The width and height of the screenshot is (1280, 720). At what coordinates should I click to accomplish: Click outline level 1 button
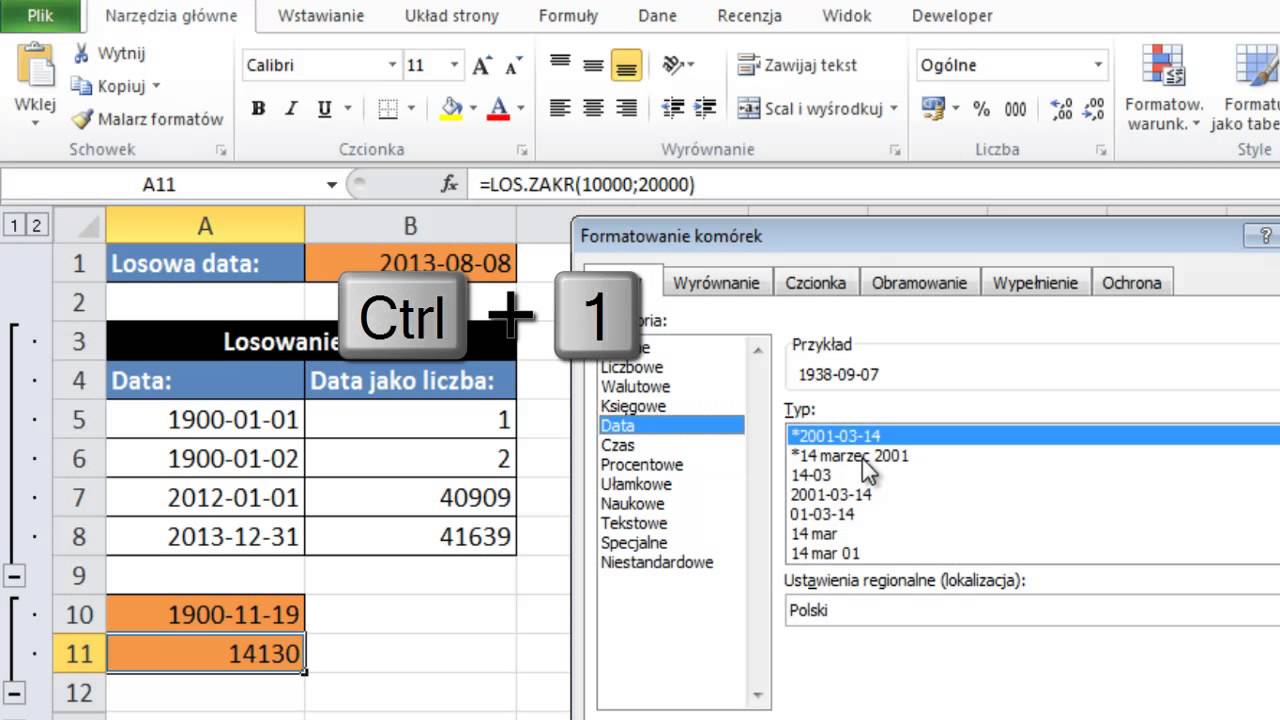(x=14, y=226)
